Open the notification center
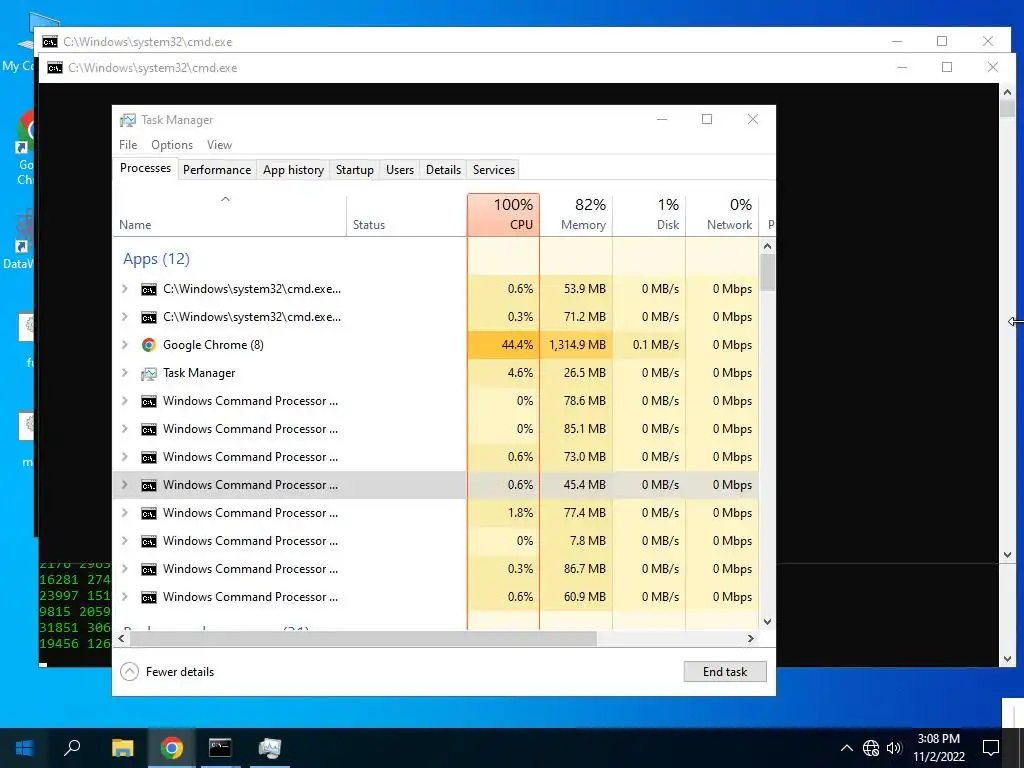 pos(991,748)
